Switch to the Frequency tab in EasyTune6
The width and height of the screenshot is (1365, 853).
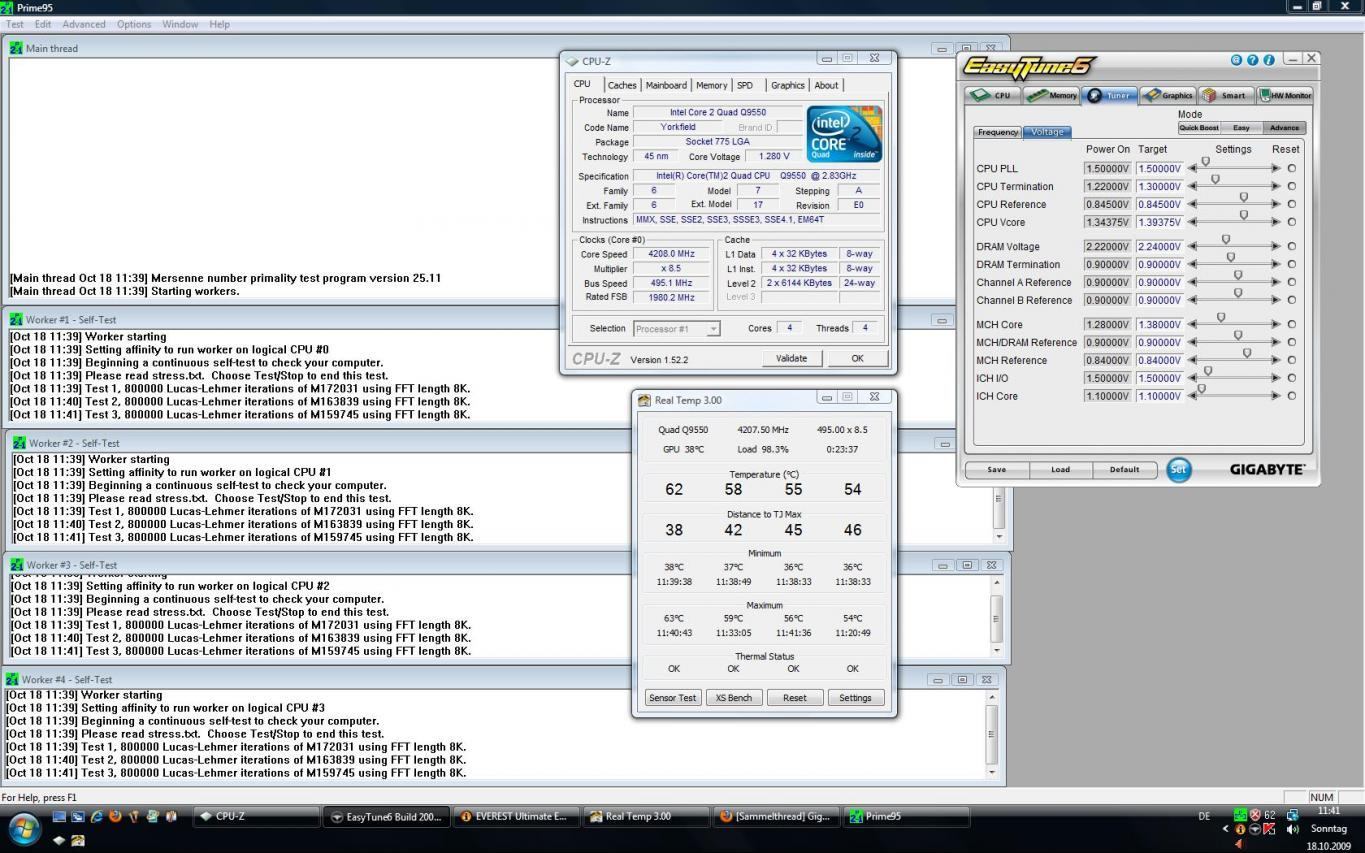click(998, 132)
